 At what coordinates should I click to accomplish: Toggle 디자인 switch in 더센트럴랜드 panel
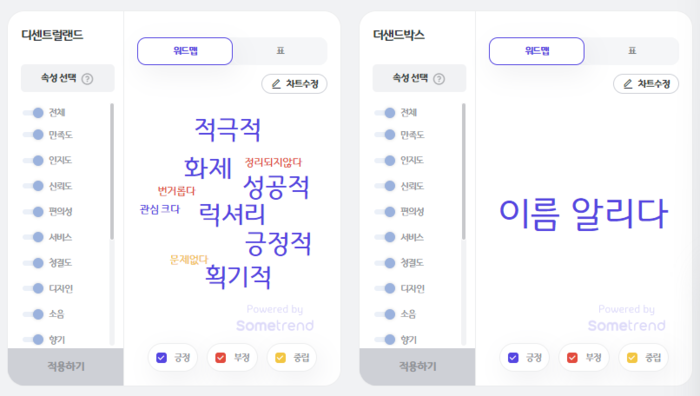33,288
